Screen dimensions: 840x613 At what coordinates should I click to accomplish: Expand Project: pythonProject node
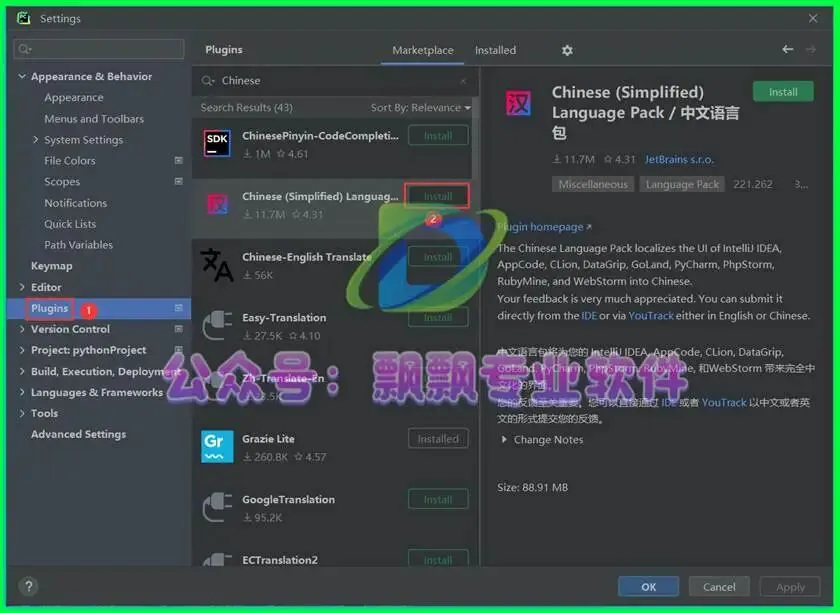[22, 350]
